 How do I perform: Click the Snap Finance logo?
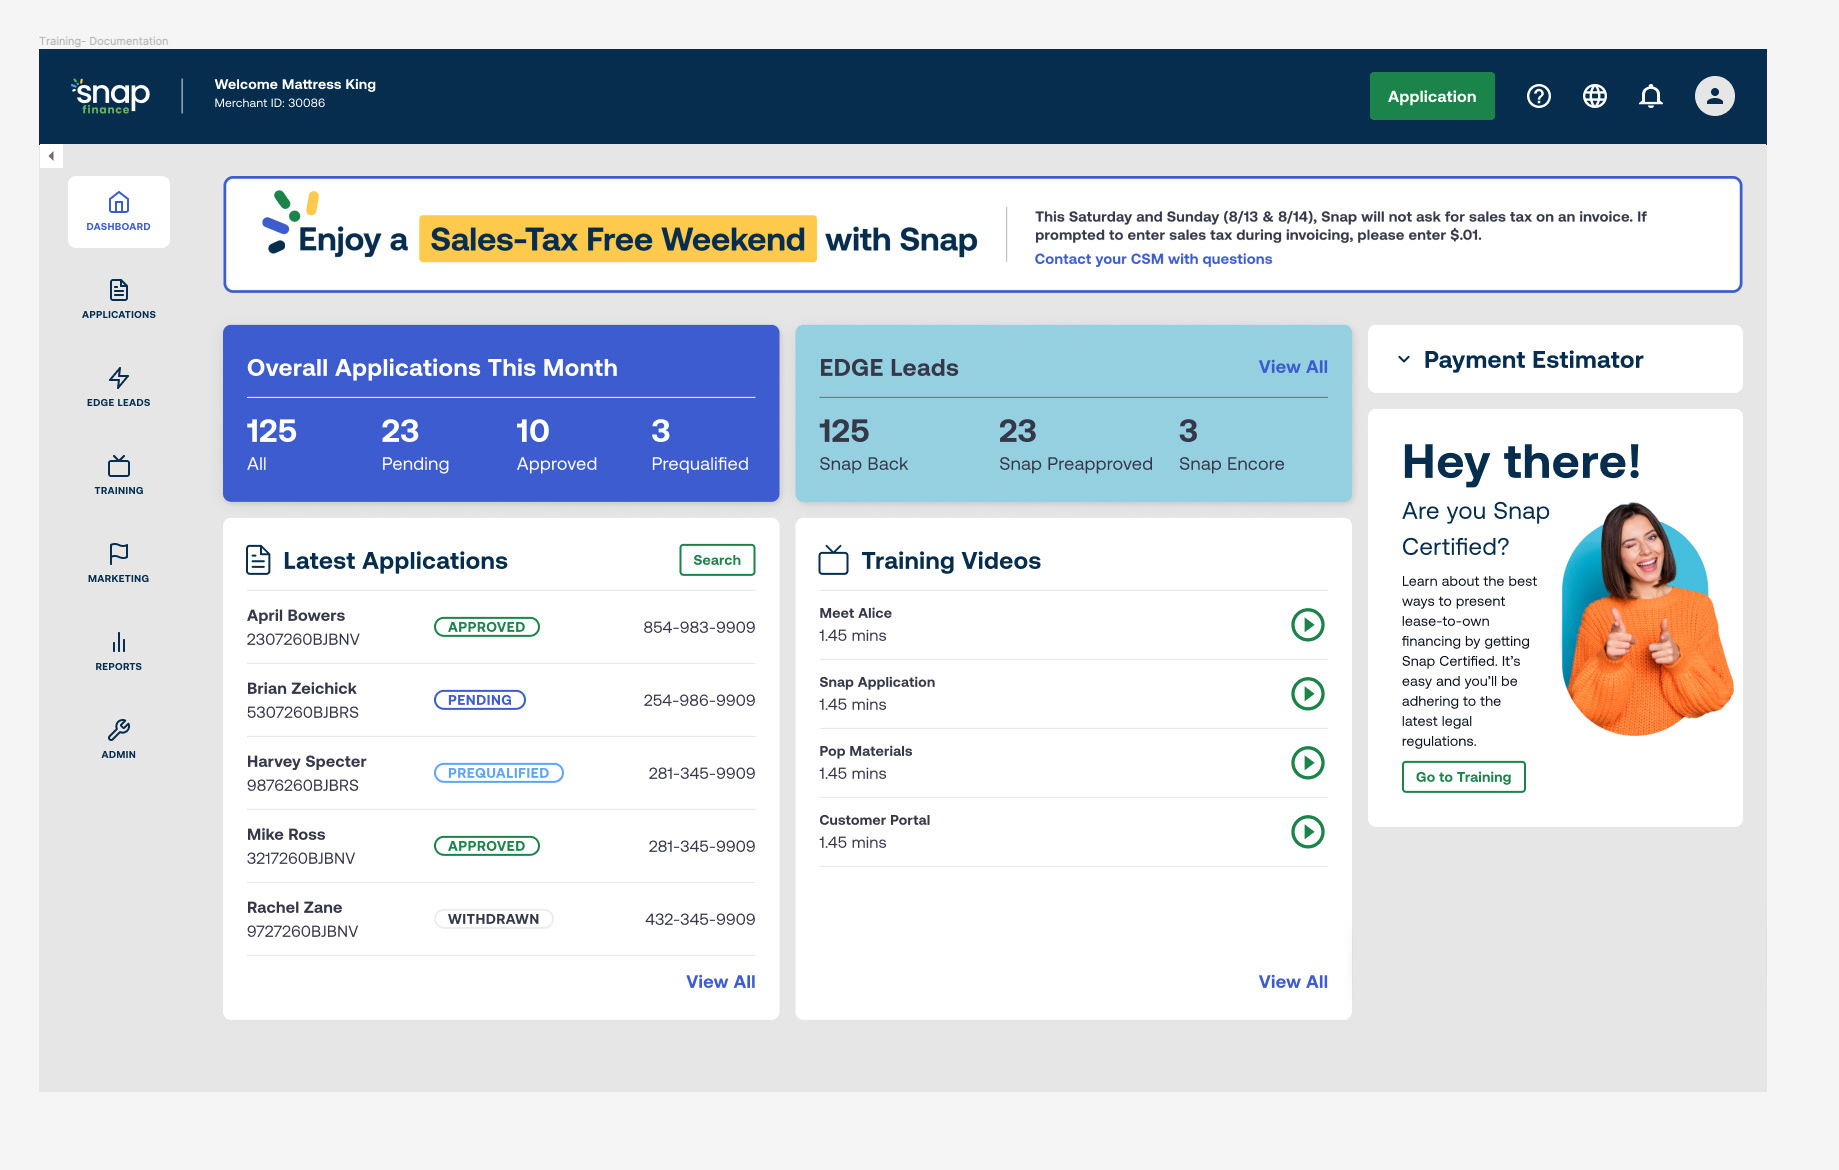[x=111, y=96]
